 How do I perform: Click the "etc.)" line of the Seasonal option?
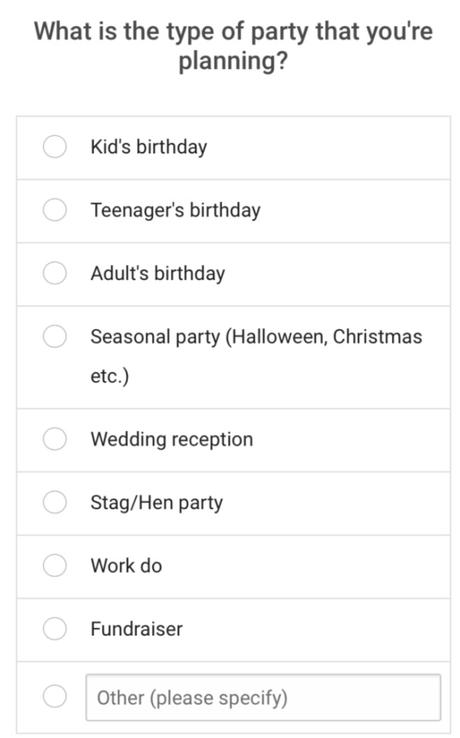click(110, 377)
